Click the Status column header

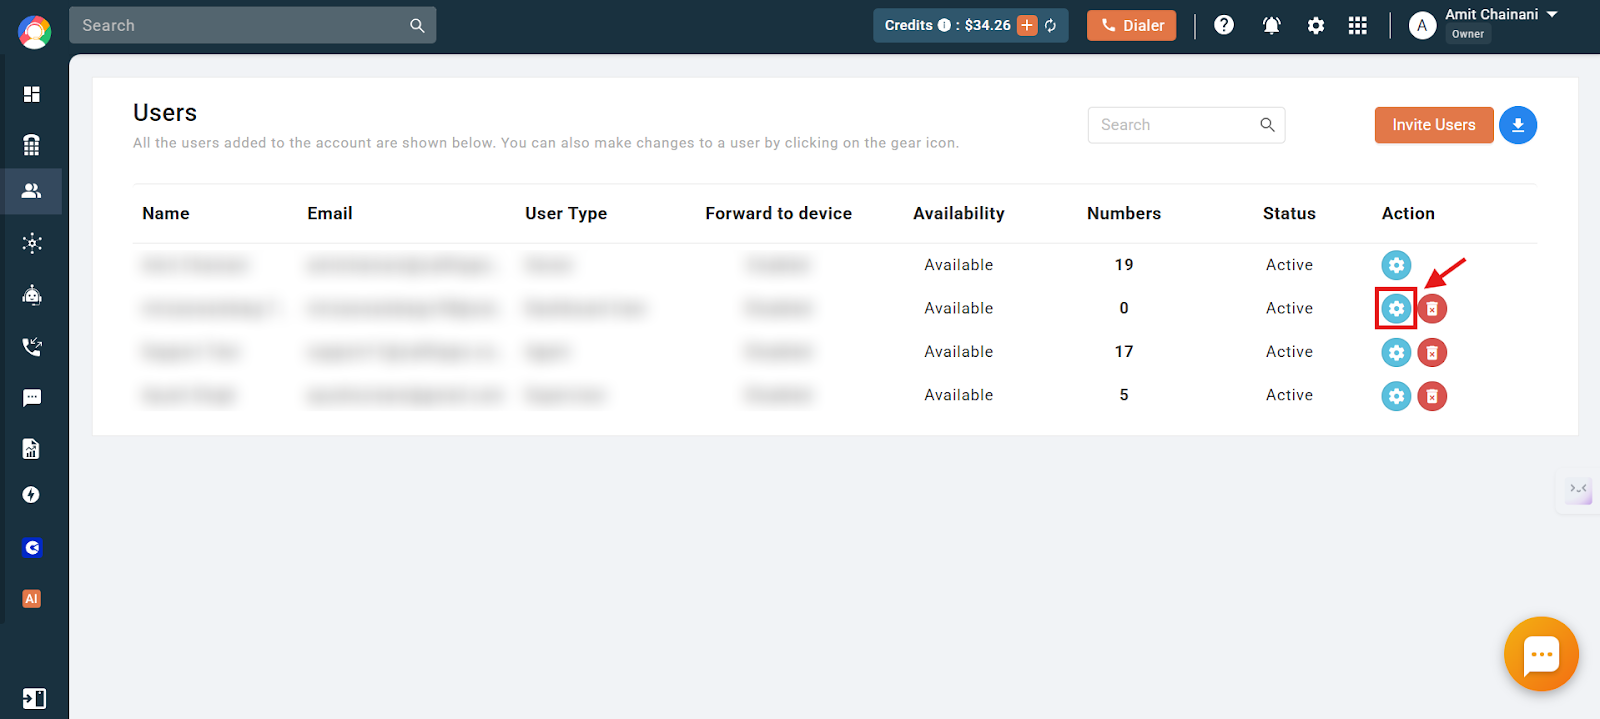point(1289,213)
